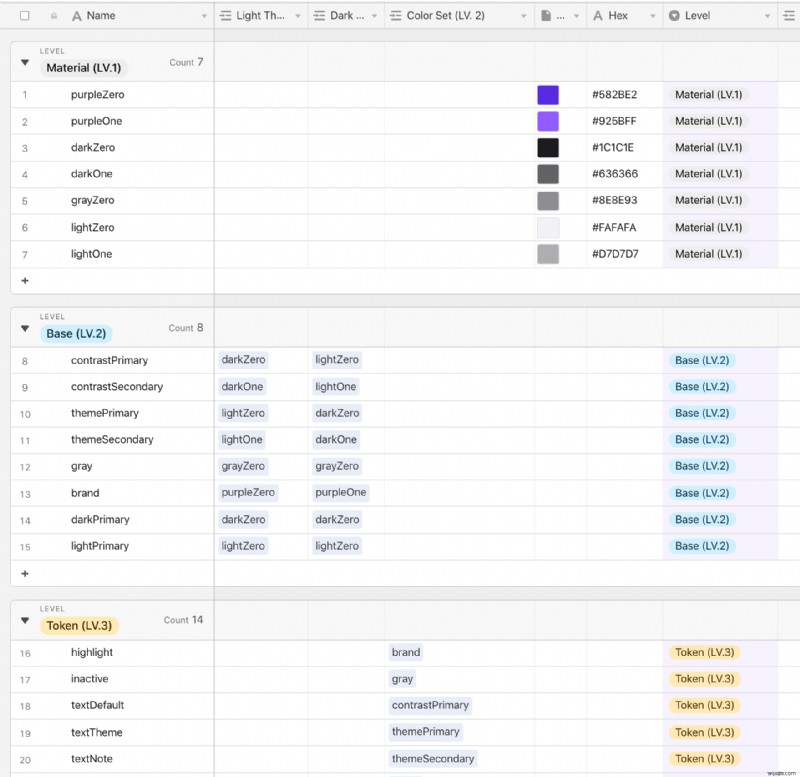This screenshot has width=800, height=777.
Task: Click the select field icon on Light Theme column
Action: click(227, 15)
